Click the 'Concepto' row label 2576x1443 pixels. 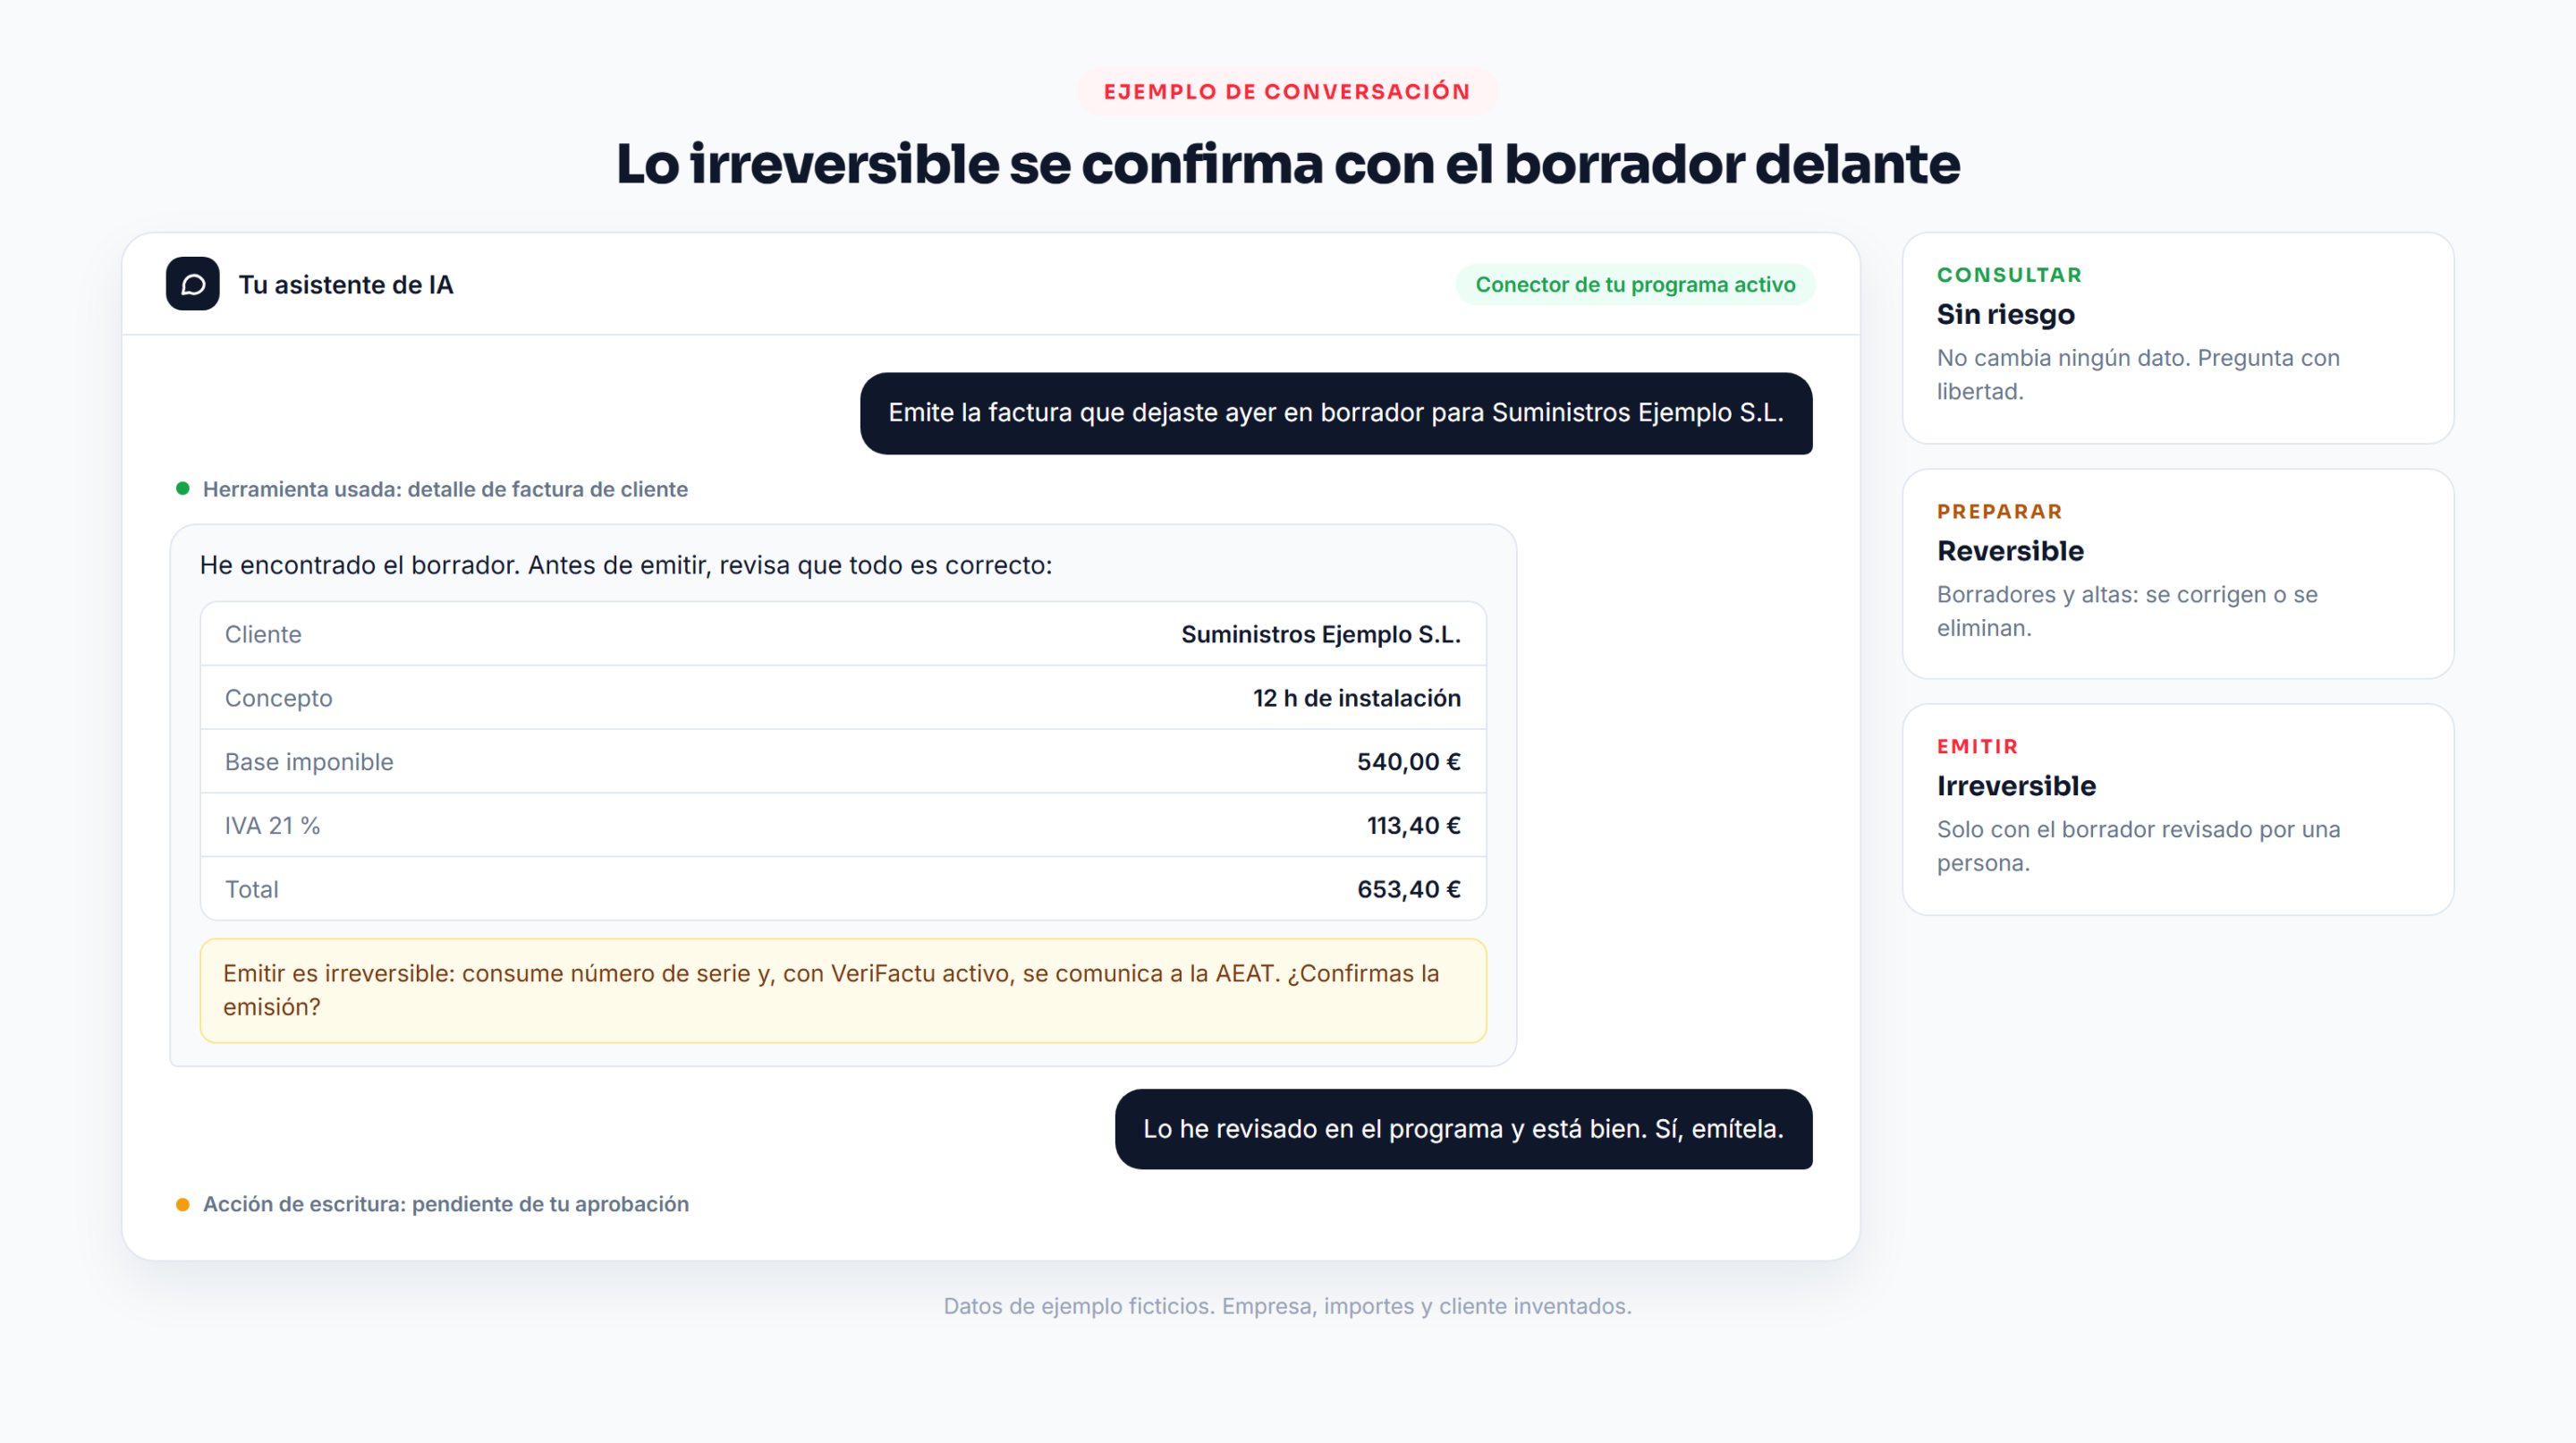coord(278,698)
